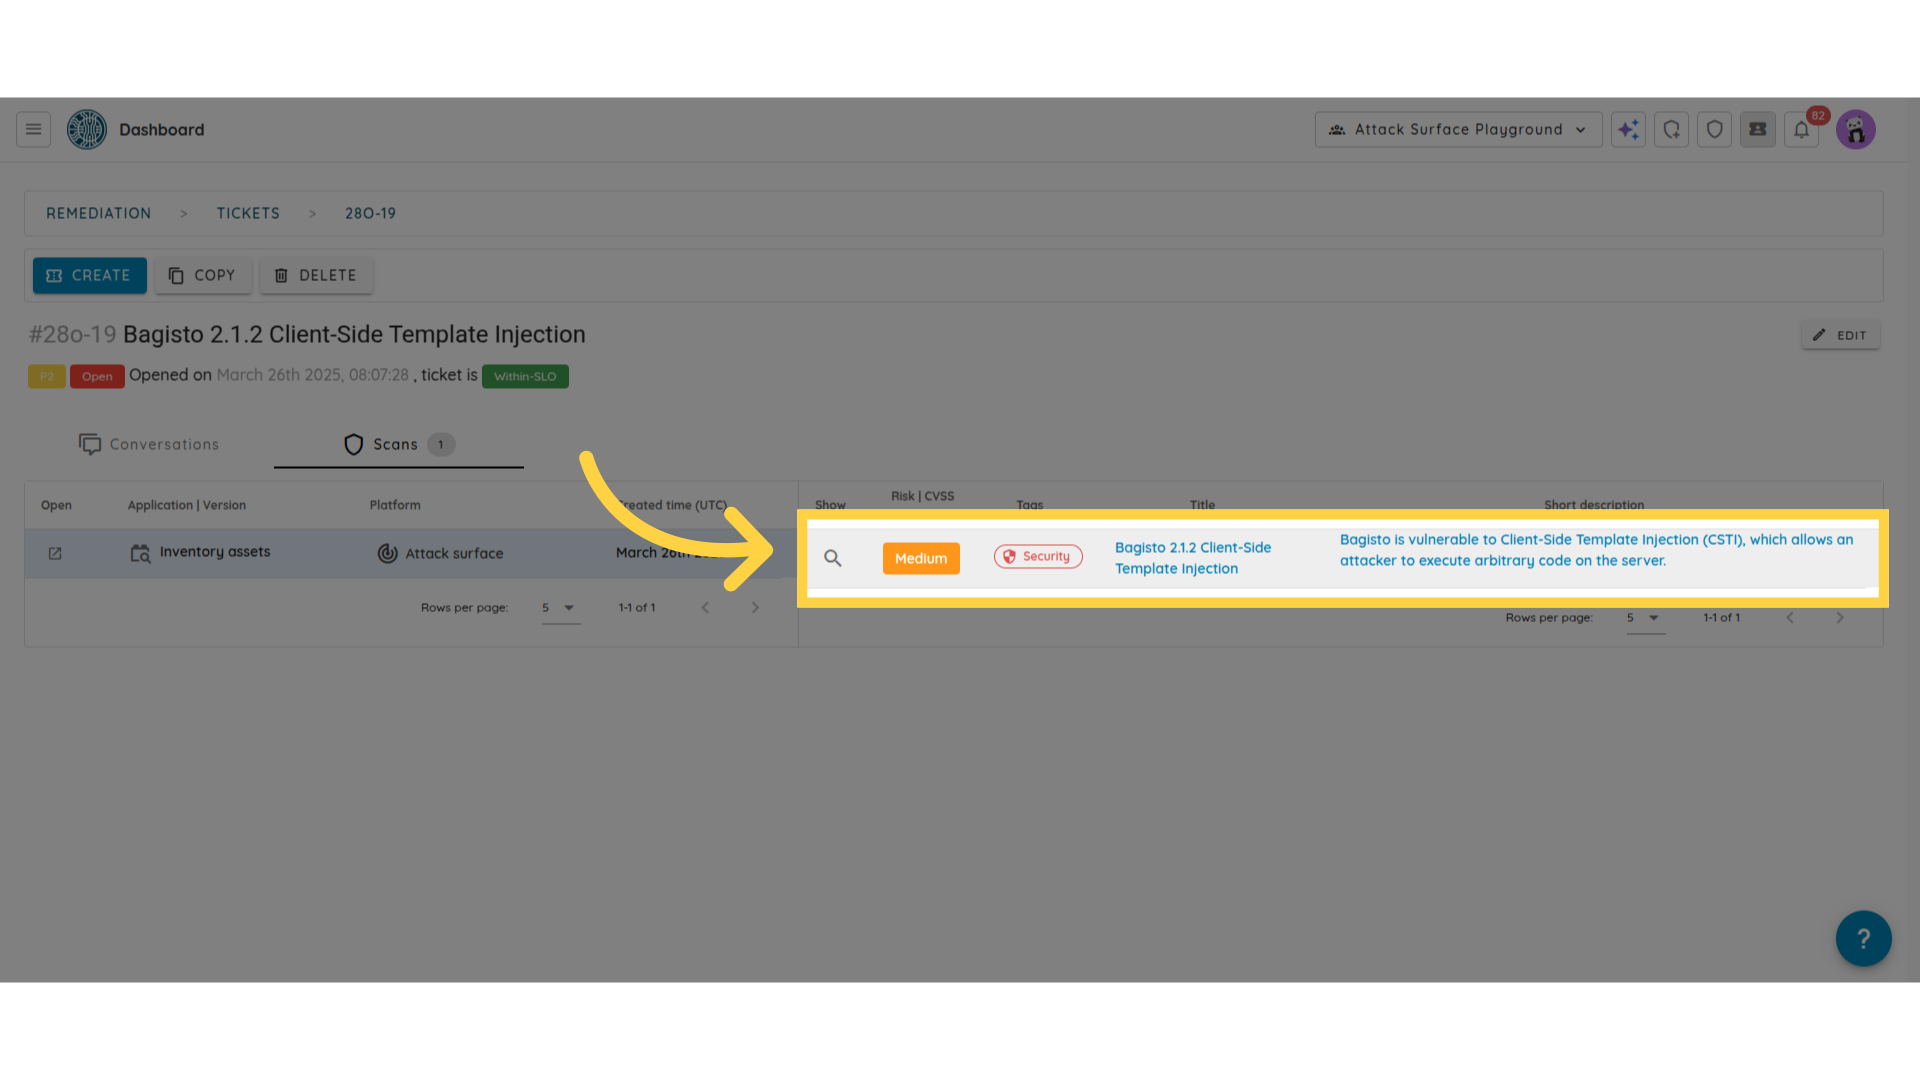The height and width of the screenshot is (1080, 1920).
Task: Click the shield icon in header
Action: [x=1714, y=129]
